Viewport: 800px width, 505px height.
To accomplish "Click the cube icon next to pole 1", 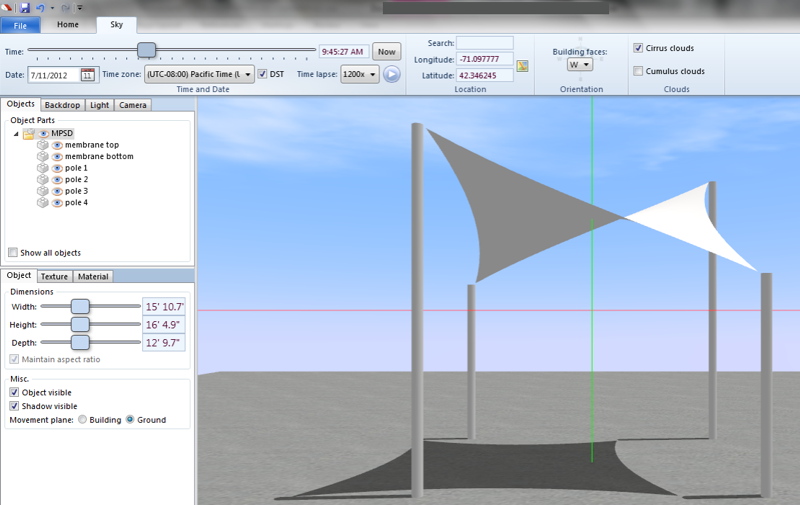I will click(x=43, y=168).
